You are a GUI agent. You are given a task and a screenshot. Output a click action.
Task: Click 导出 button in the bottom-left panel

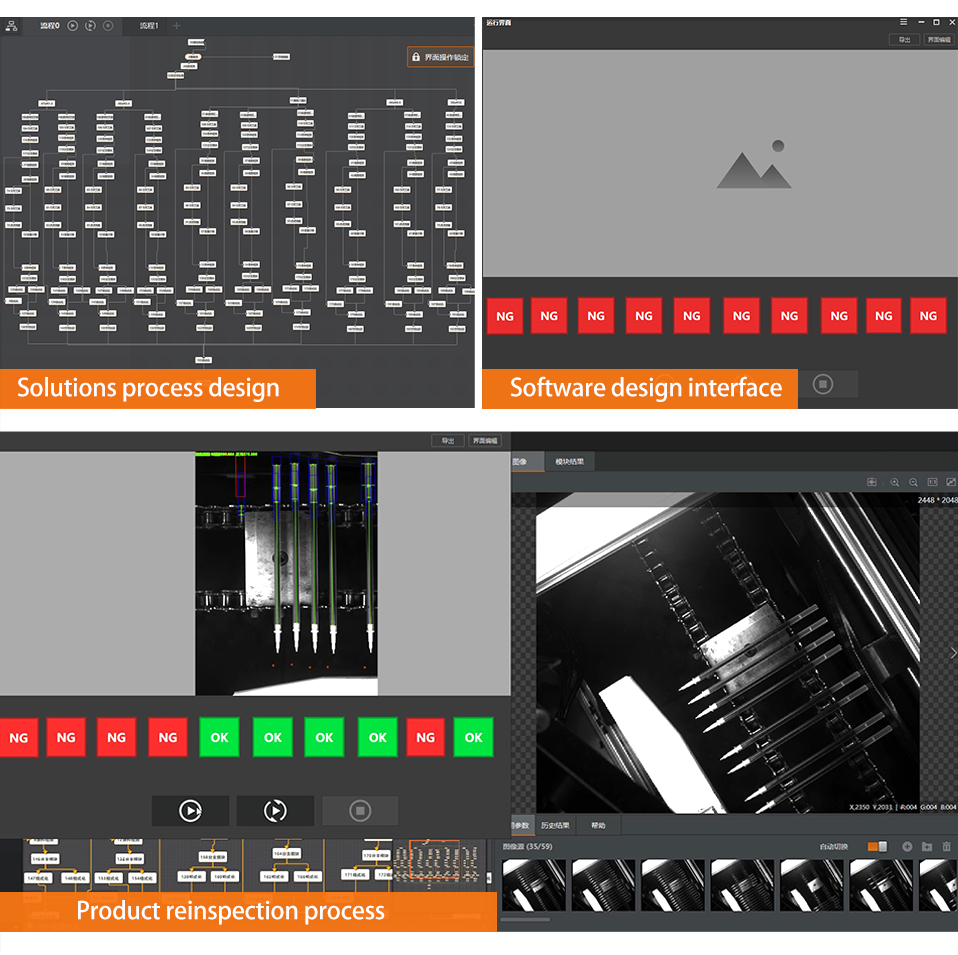tap(448, 441)
